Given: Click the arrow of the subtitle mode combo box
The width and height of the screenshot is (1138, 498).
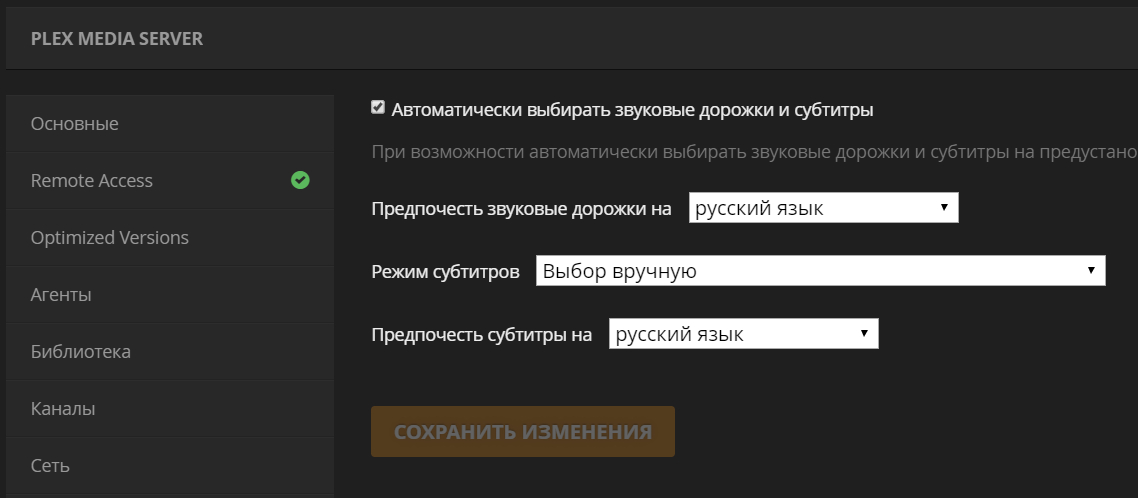Looking at the screenshot, I should (1090, 272).
